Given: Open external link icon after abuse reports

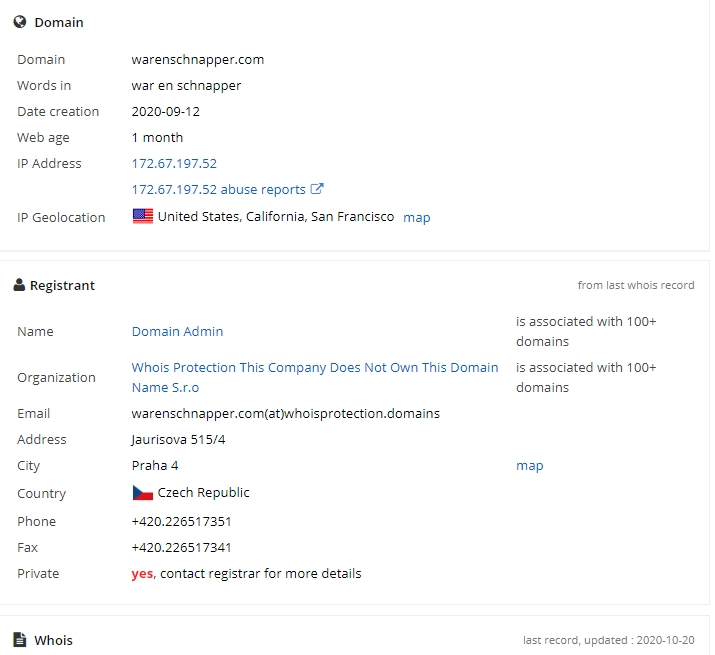Looking at the screenshot, I should point(317,189).
